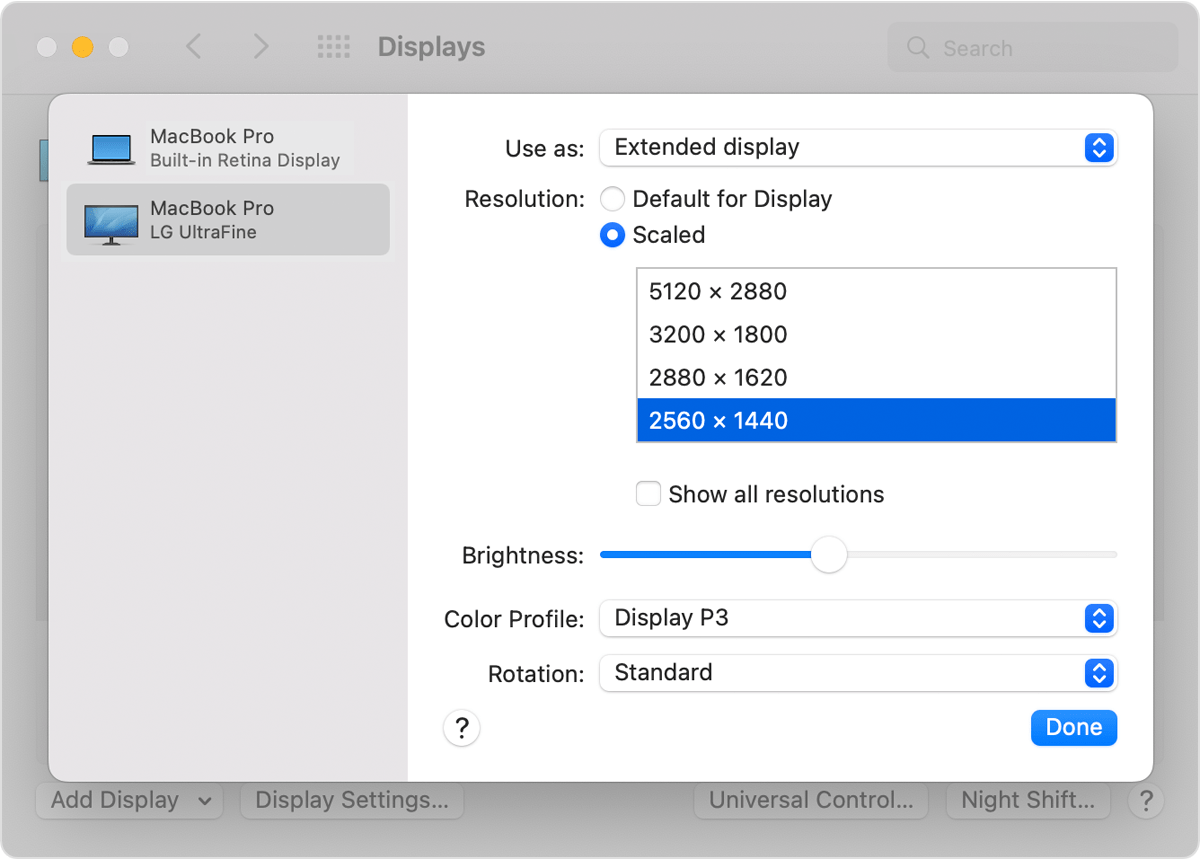The height and width of the screenshot is (860, 1200).
Task: Click the help icon next to Night Shift
Action: click(1146, 800)
